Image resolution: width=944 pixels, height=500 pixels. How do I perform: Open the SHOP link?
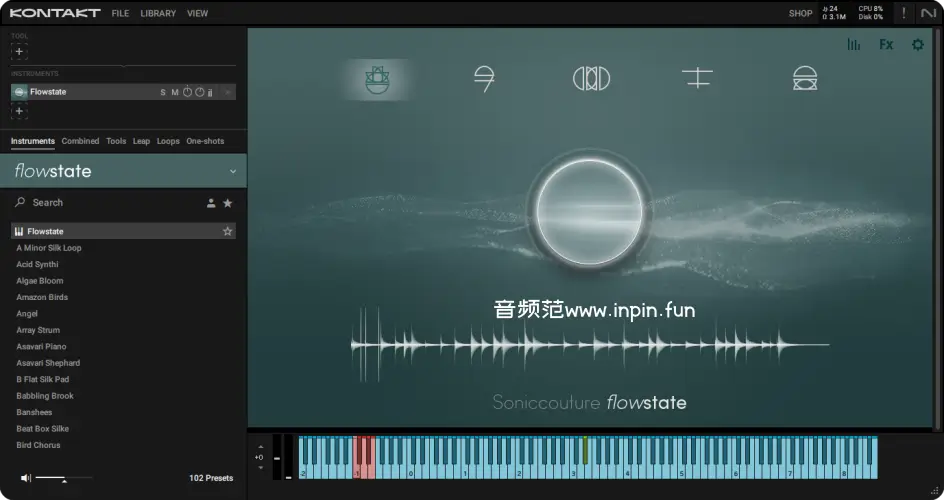tap(800, 13)
